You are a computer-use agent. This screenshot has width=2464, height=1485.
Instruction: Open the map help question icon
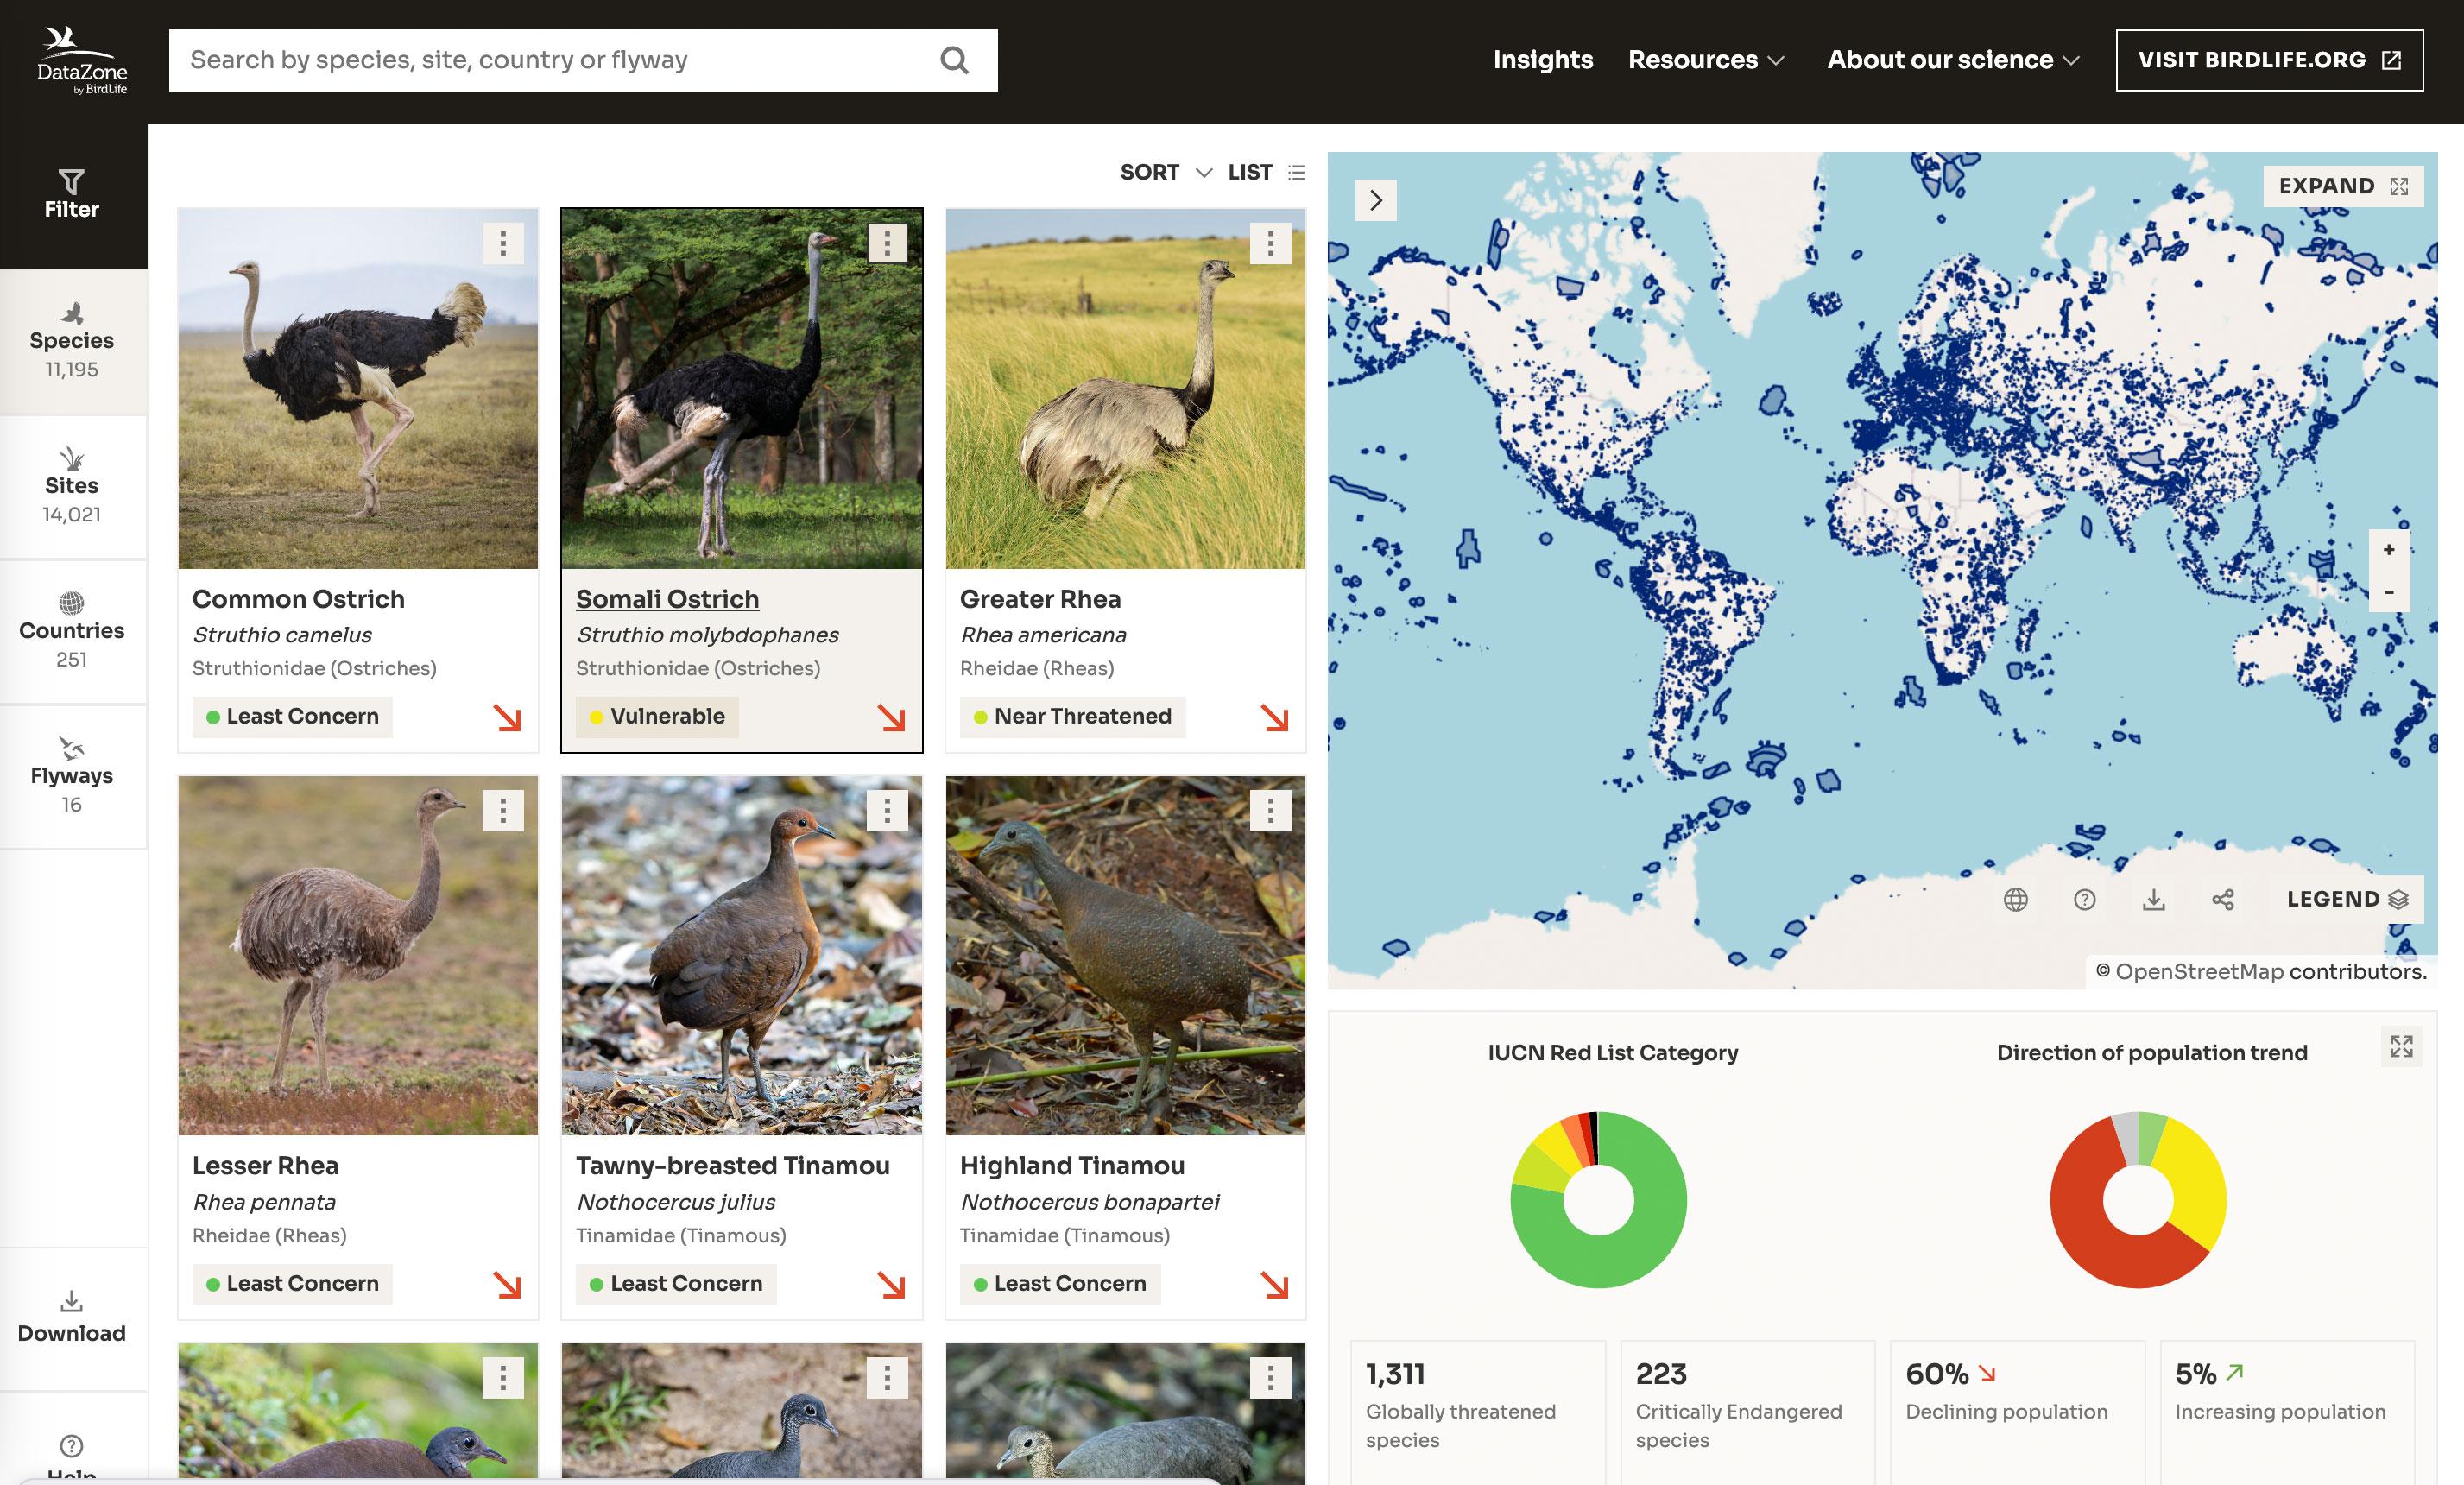[2084, 900]
